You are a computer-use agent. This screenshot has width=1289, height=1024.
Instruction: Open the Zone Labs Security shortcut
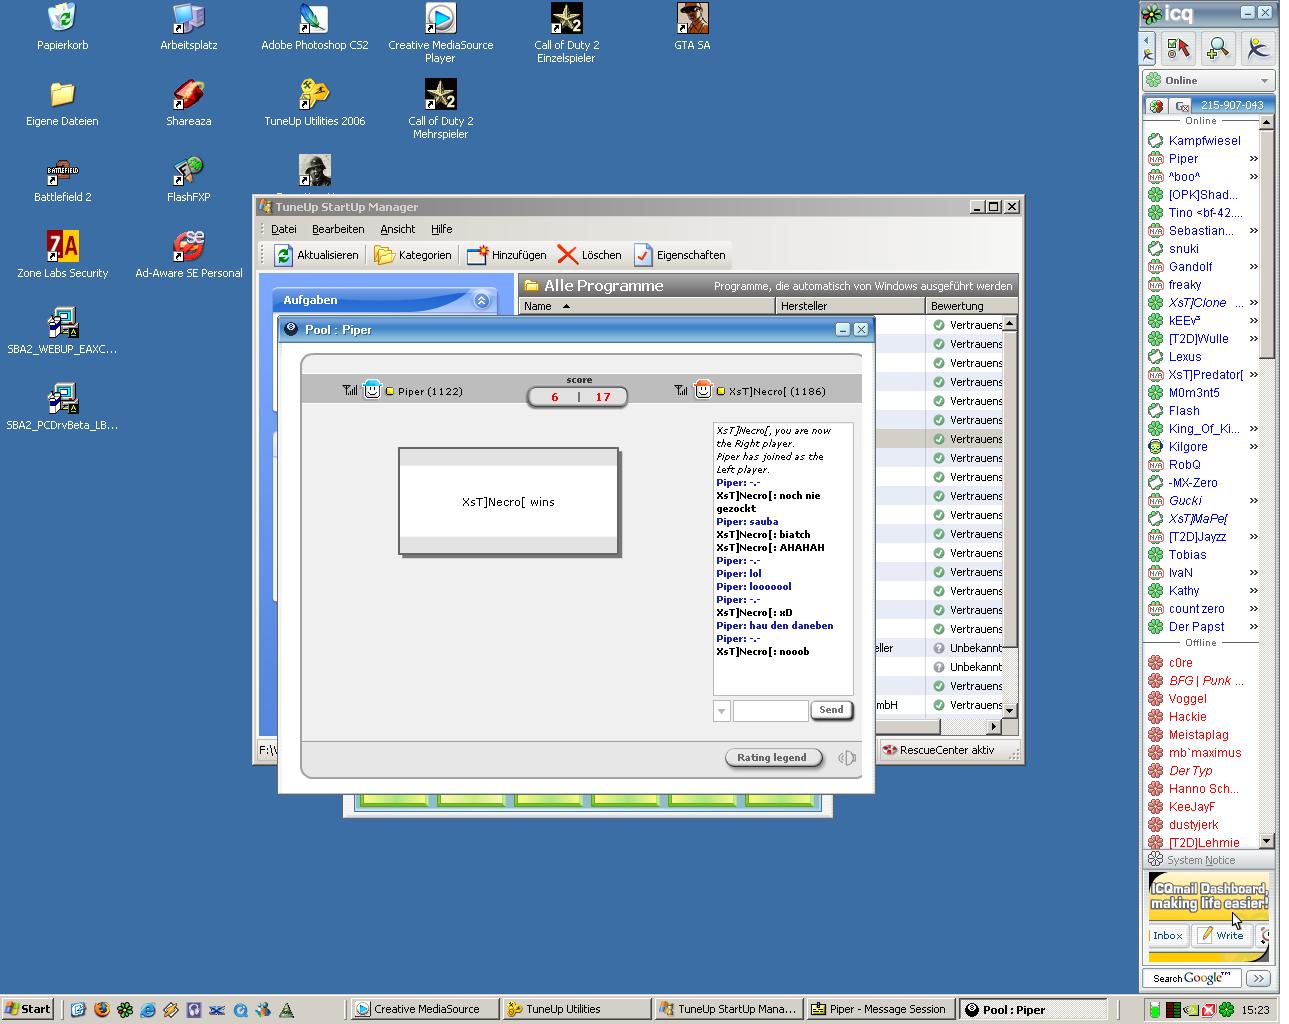[62, 255]
